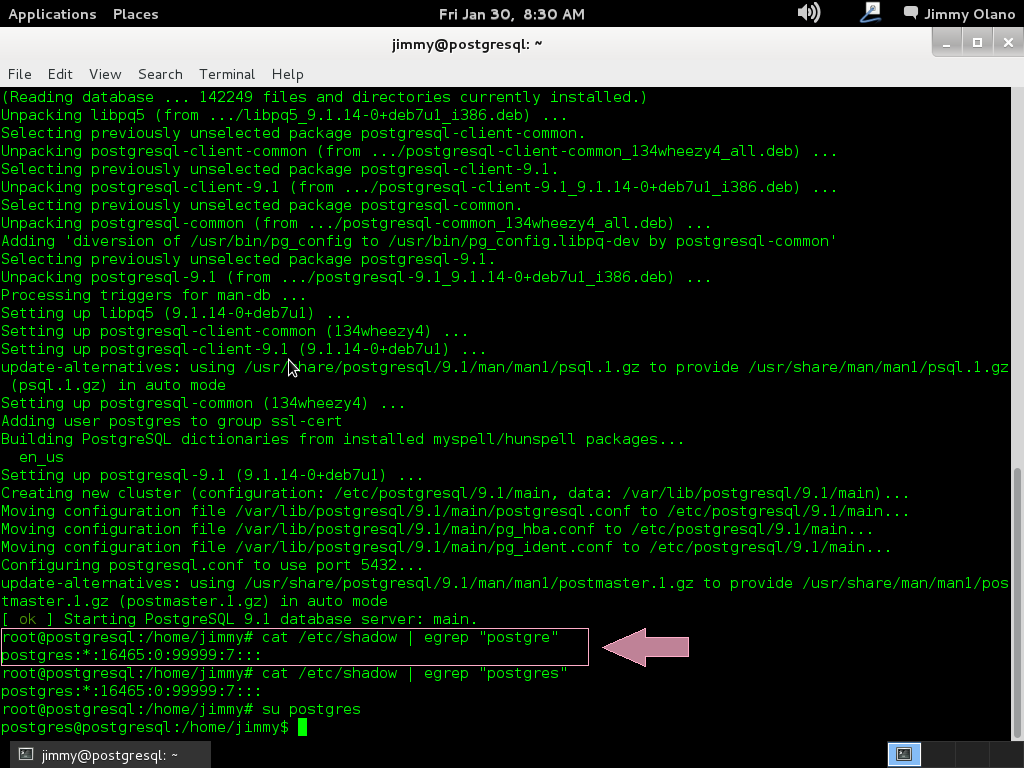Select the active workspace in the switcher
Image resolution: width=1024 pixels, height=768 pixels.
pos(904,754)
